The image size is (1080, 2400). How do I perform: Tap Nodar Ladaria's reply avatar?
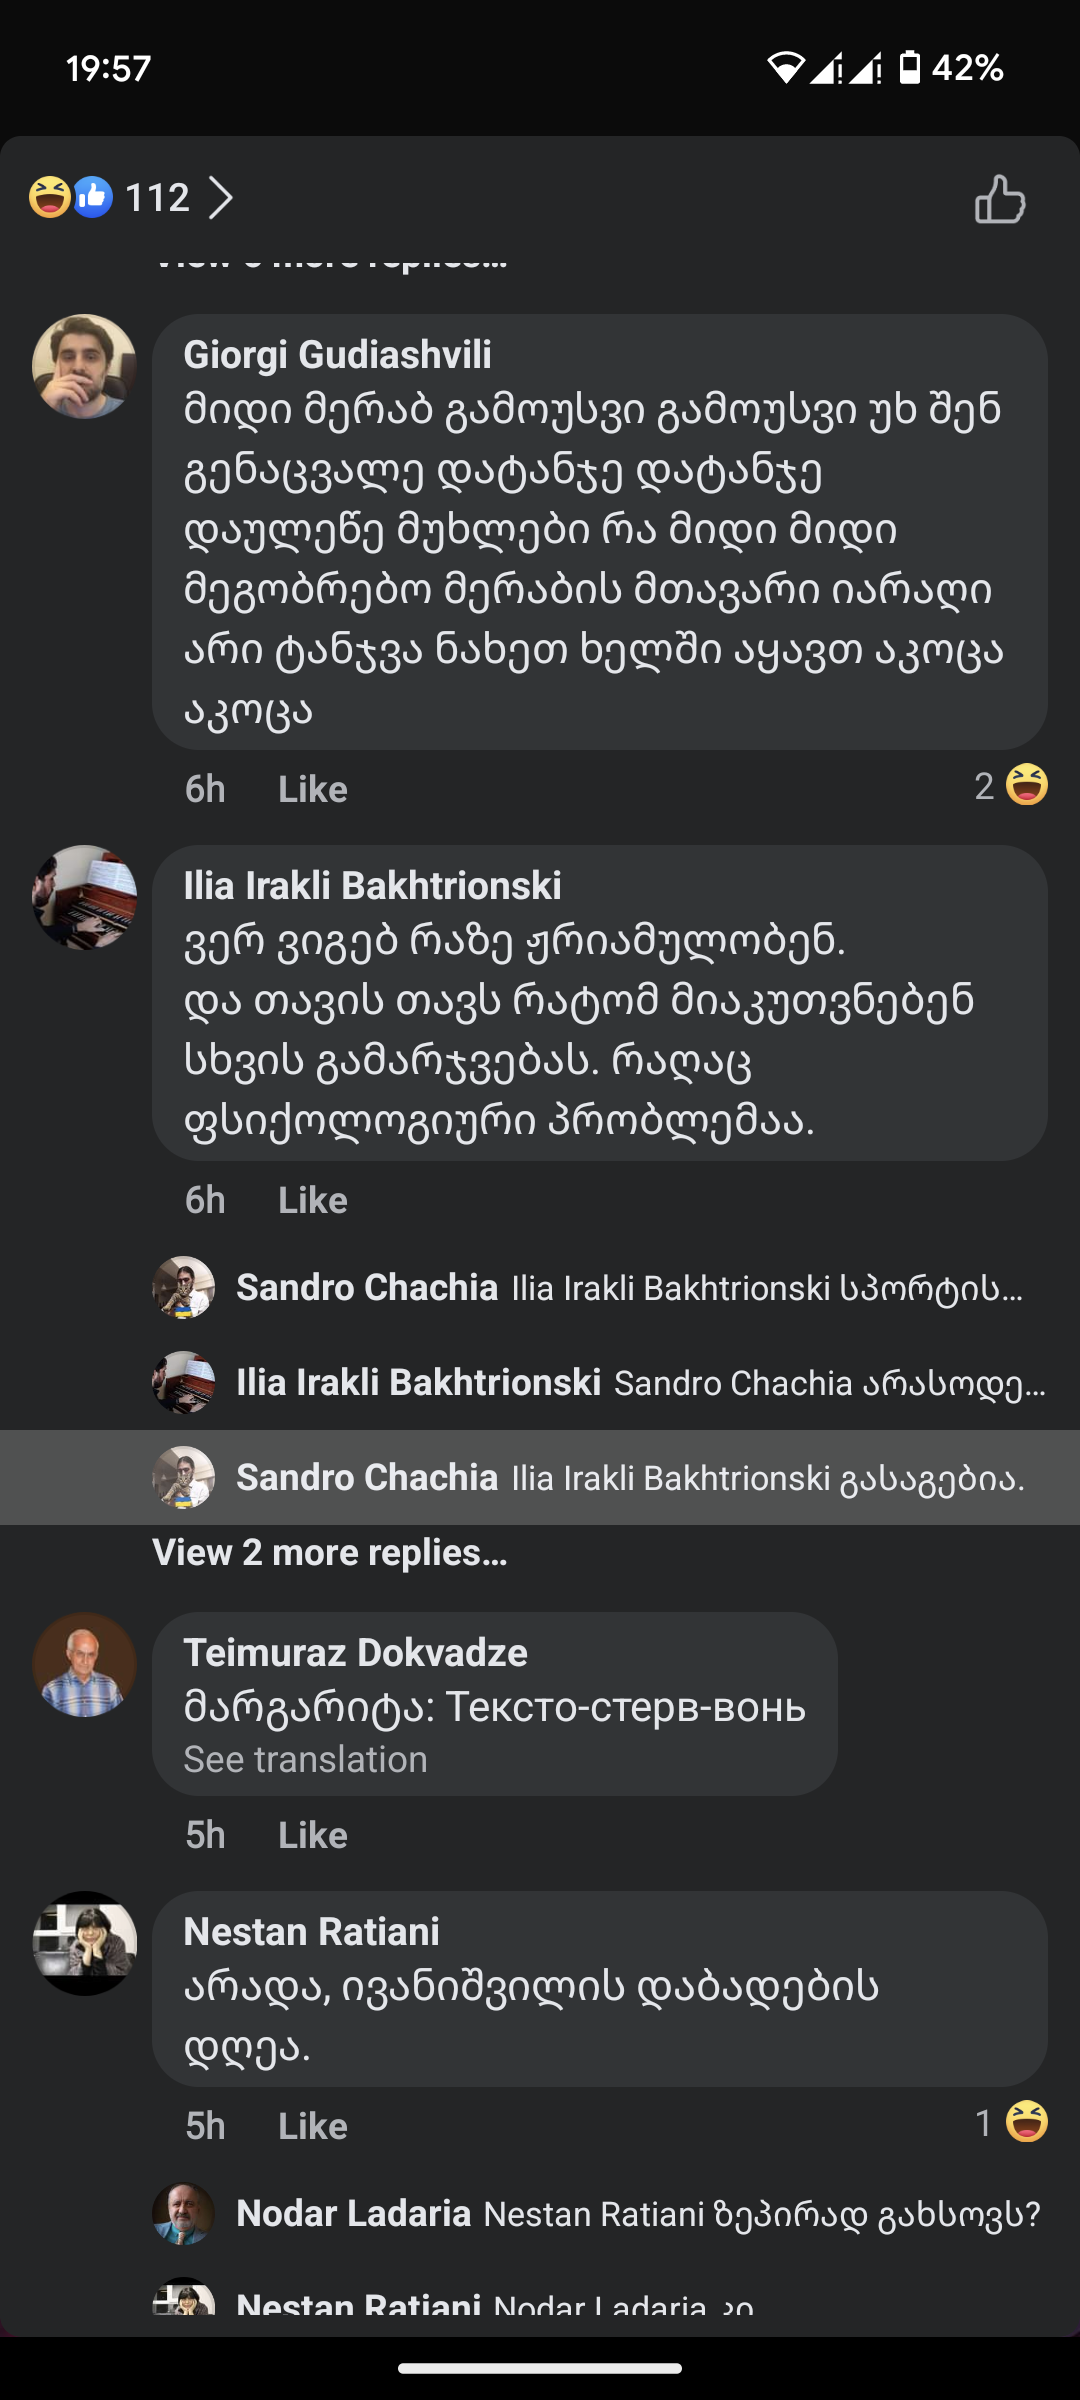184,2214
